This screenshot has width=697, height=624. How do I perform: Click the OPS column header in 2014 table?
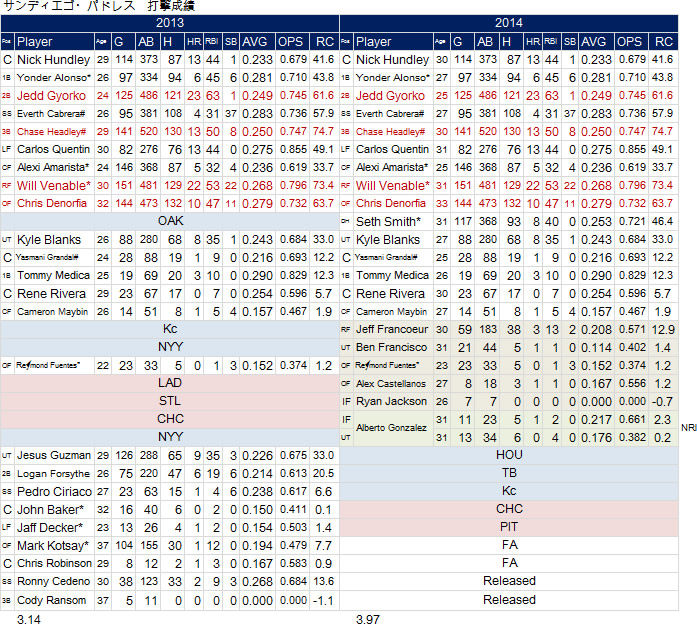point(632,42)
